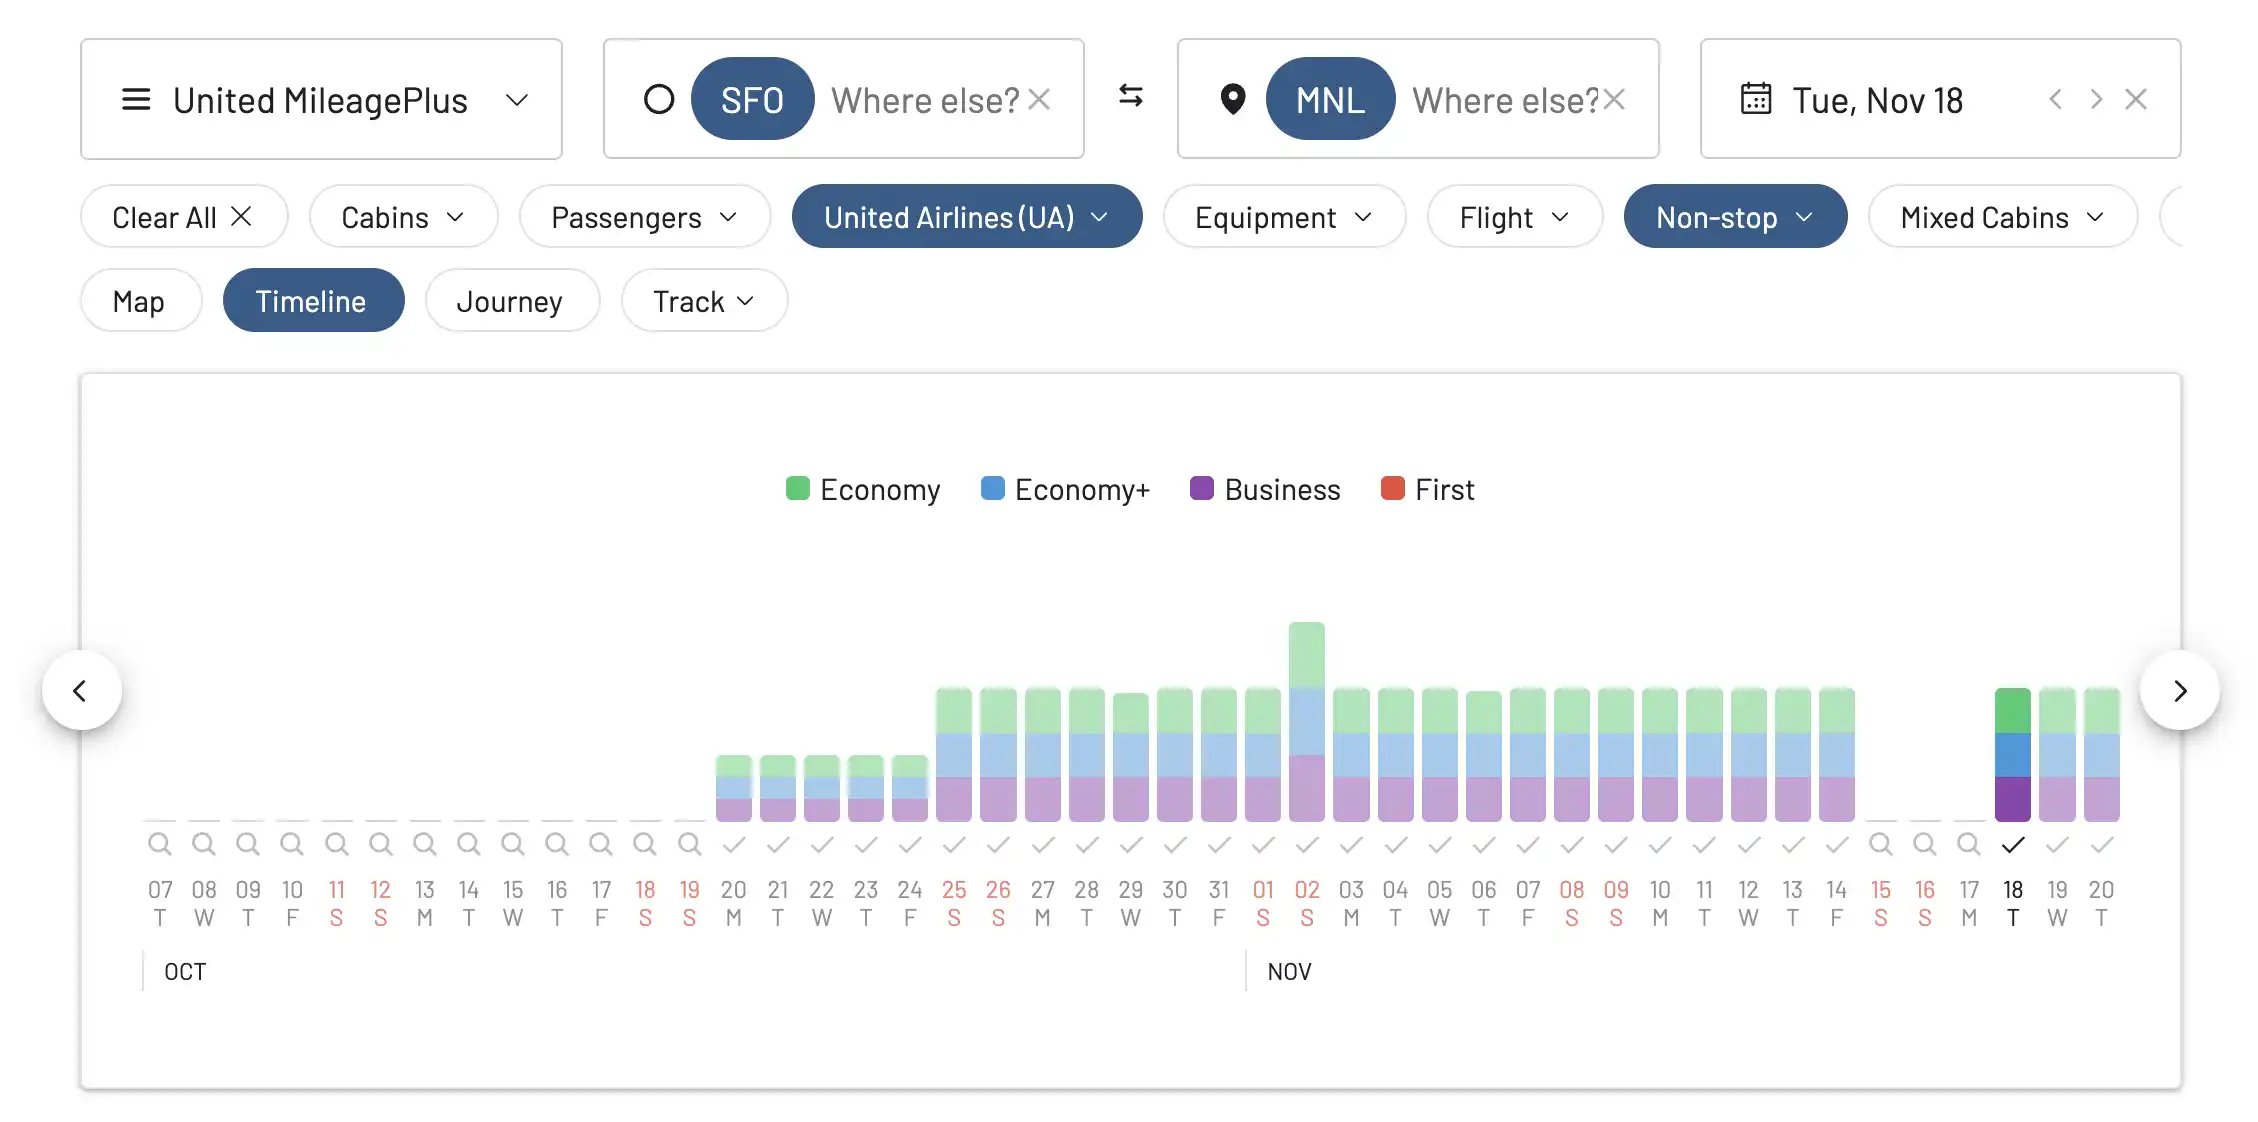Click search magnifier icon for Nov 16
Image resolution: width=2258 pixels, height=1122 pixels.
click(1925, 845)
